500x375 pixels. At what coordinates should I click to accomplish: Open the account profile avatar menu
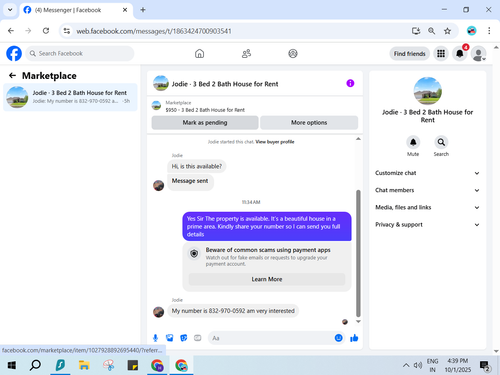[x=478, y=53]
